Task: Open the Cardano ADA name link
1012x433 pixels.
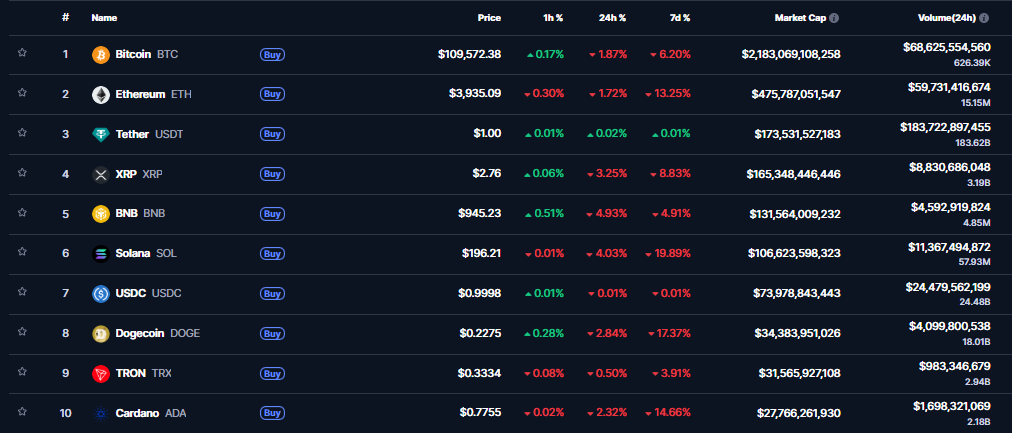Action: coord(150,413)
